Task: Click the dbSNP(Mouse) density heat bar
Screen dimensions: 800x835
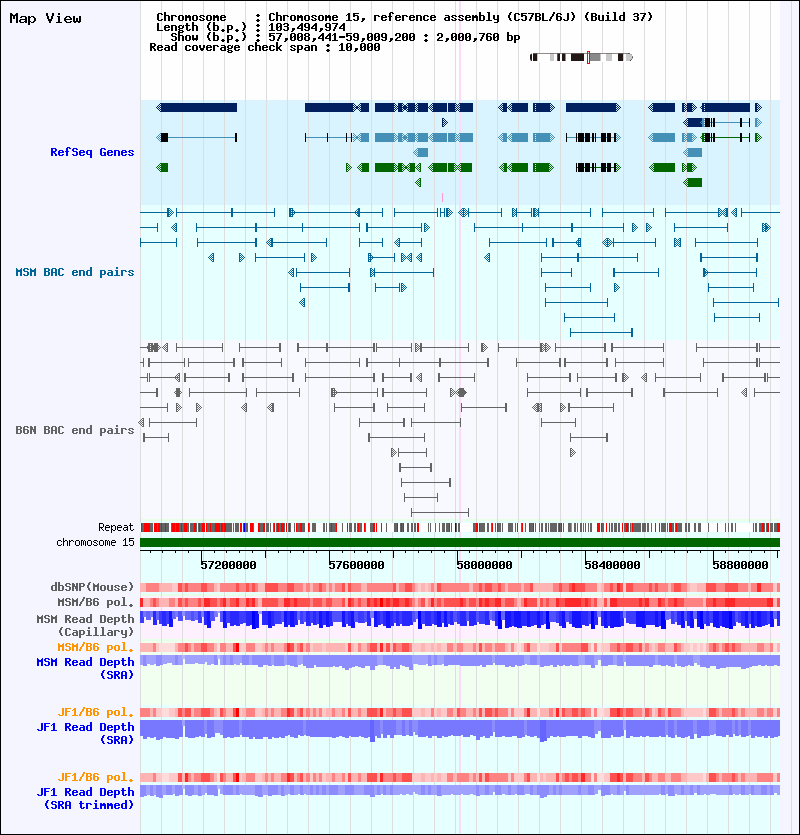Action: point(460,587)
